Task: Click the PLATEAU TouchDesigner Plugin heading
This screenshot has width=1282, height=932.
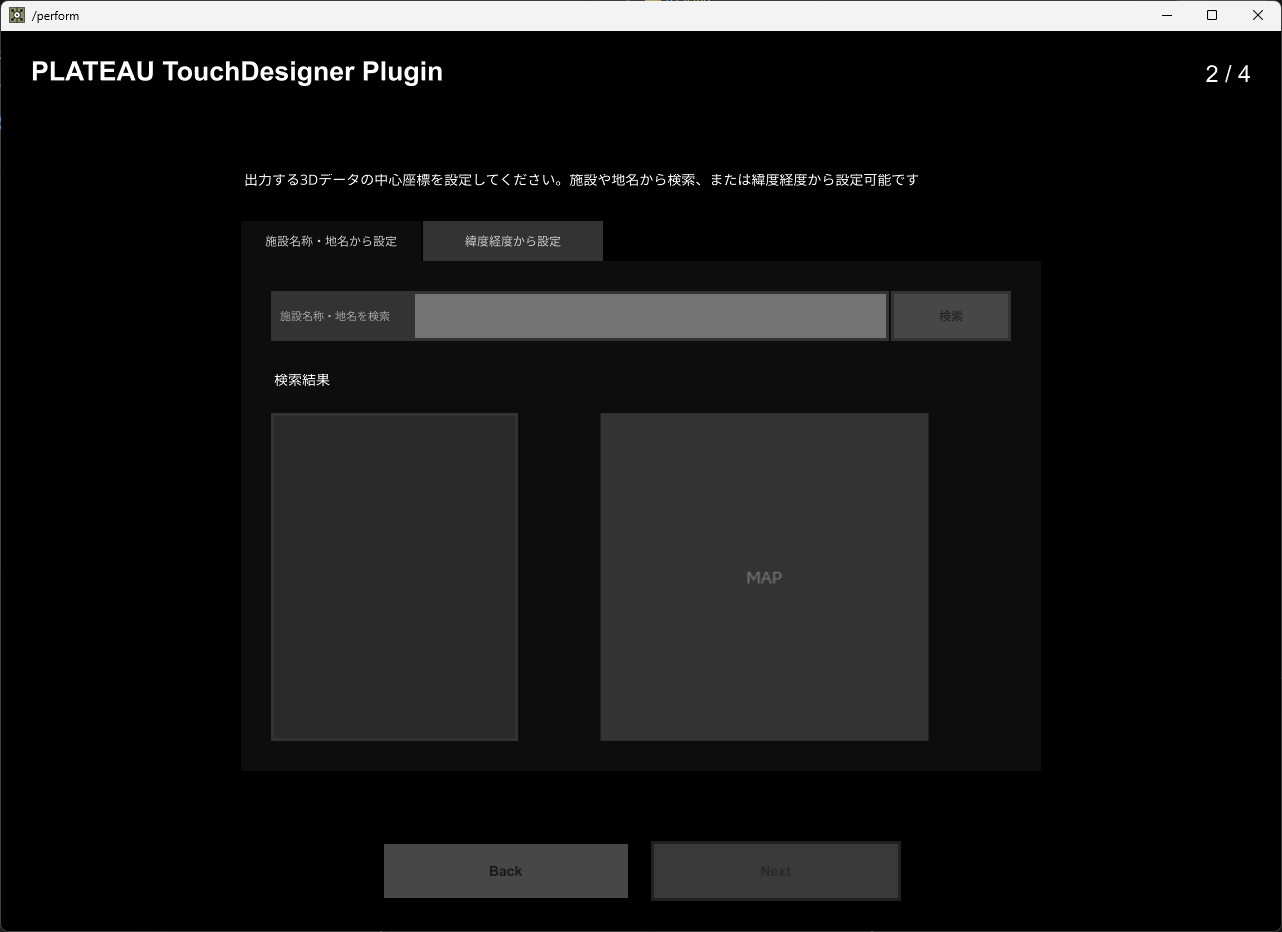Action: click(x=237, y=71)
